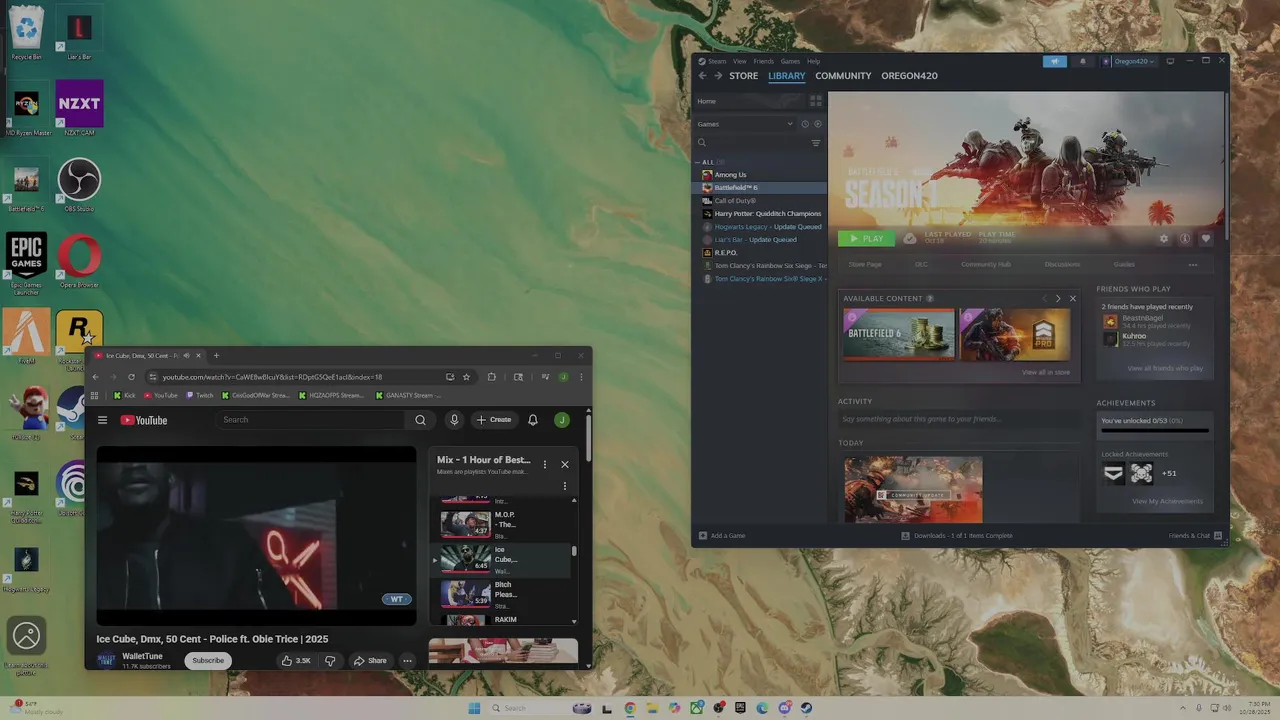
Task: Select Hogwarts Legacy in library list
Action: [762, 227]
